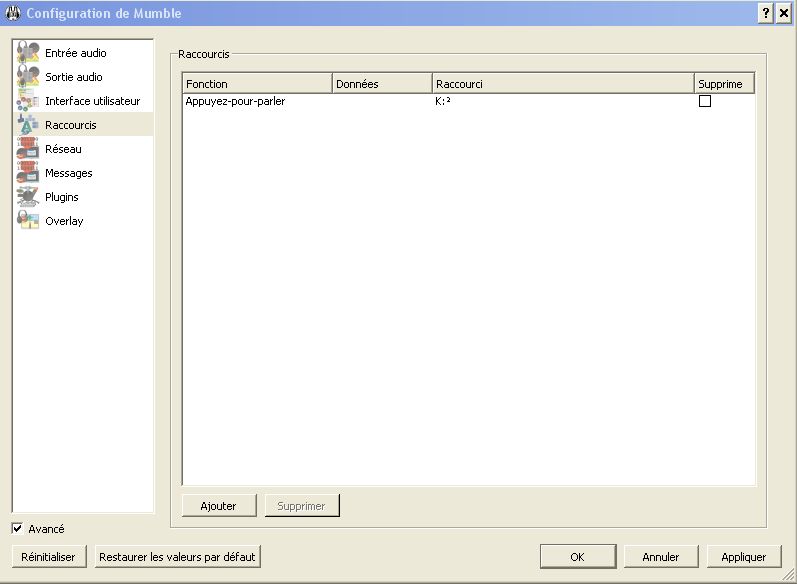
Task: Click the Interface utilisateur icon
Action: click(x=28, y=100)
